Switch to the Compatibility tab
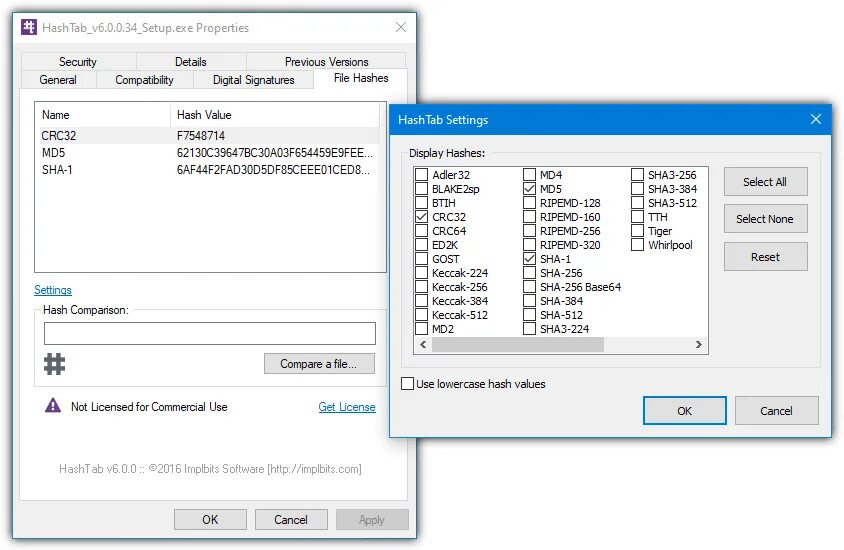844x550 pixels. 144,80
